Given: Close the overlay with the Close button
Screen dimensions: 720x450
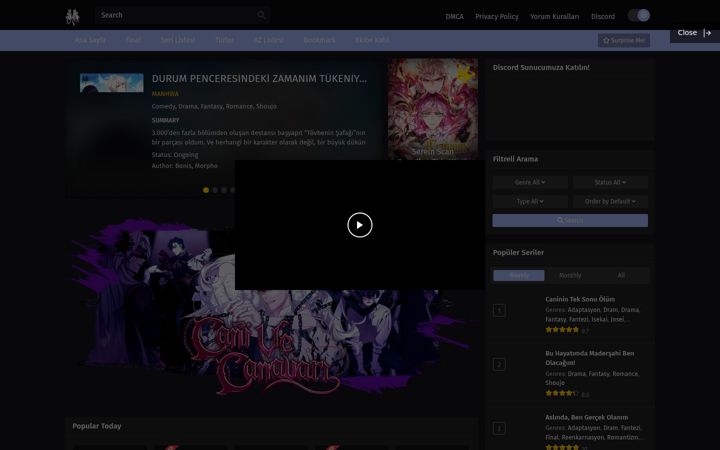Looking at the screenshot, I should pos(694,33).
